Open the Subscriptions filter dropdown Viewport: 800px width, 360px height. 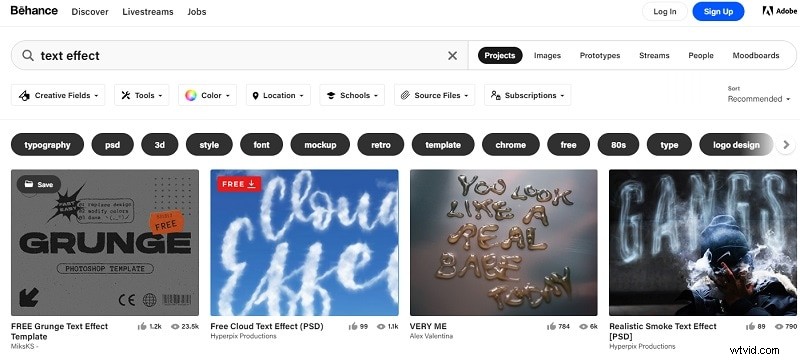tap(528, 95)
